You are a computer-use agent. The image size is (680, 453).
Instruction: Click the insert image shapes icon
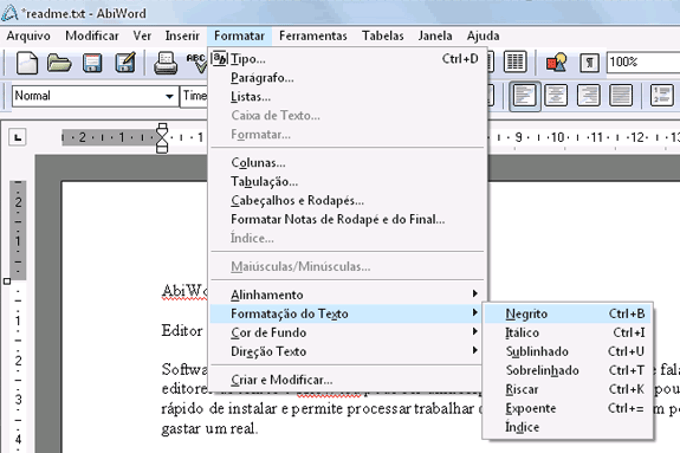pos(556,63)
